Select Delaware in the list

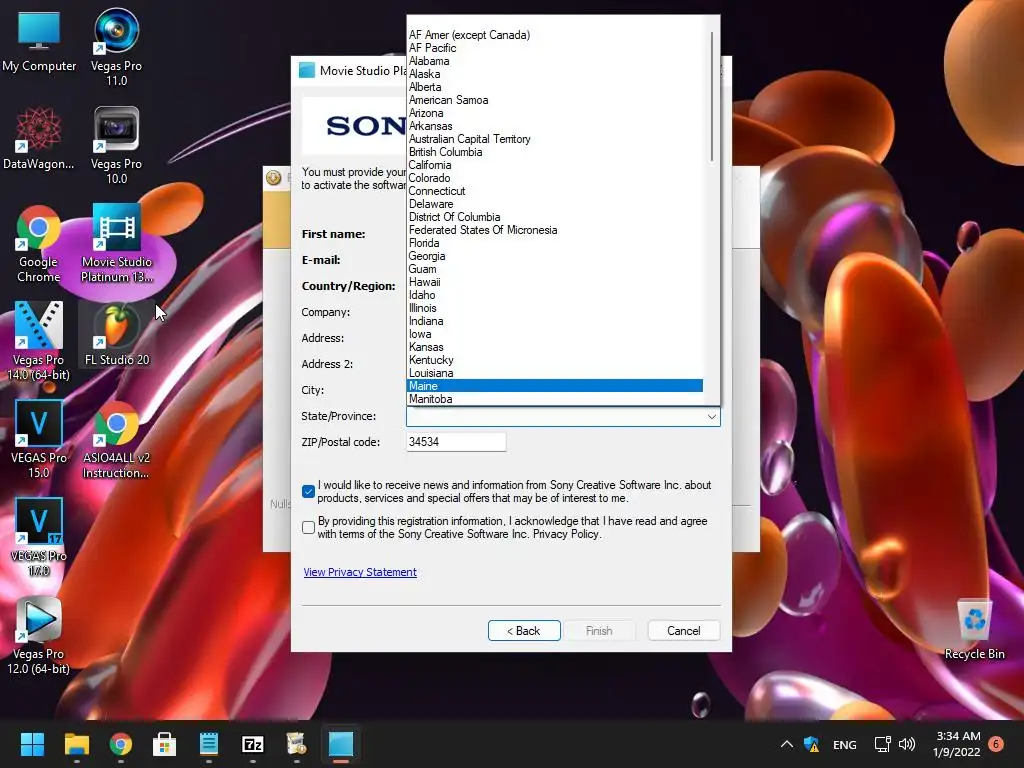(554, 204)
